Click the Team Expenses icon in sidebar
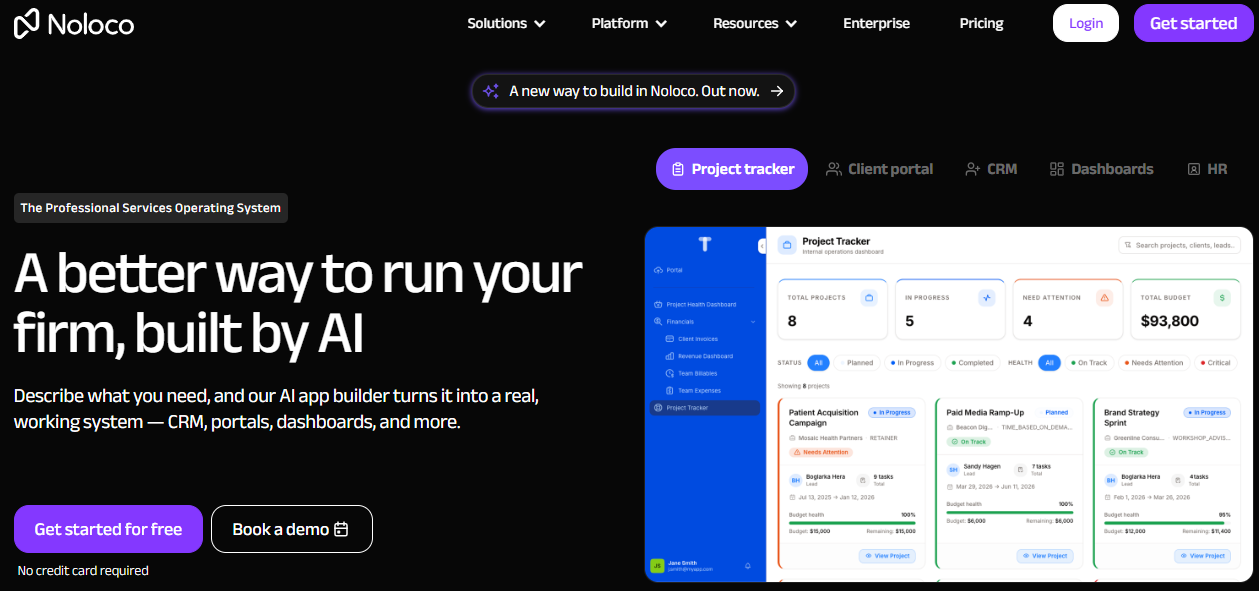This screenshot has width=1259, height=591. (x=669, y=390)
